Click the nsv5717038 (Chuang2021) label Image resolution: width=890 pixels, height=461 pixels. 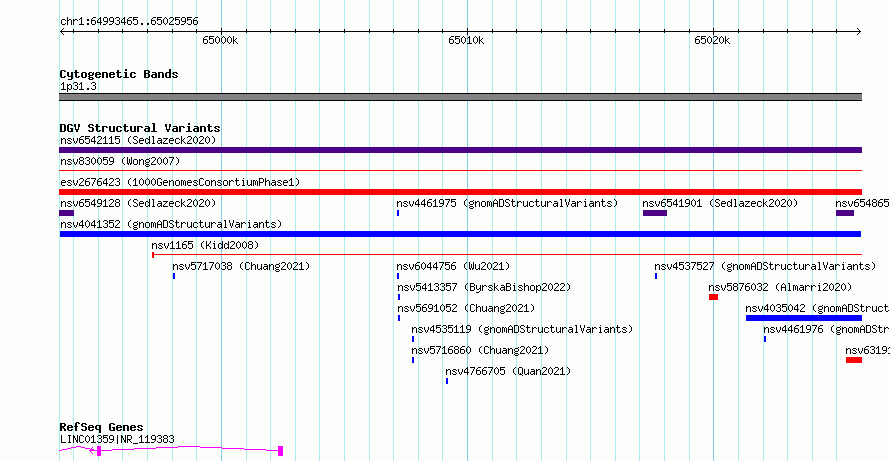241,266
